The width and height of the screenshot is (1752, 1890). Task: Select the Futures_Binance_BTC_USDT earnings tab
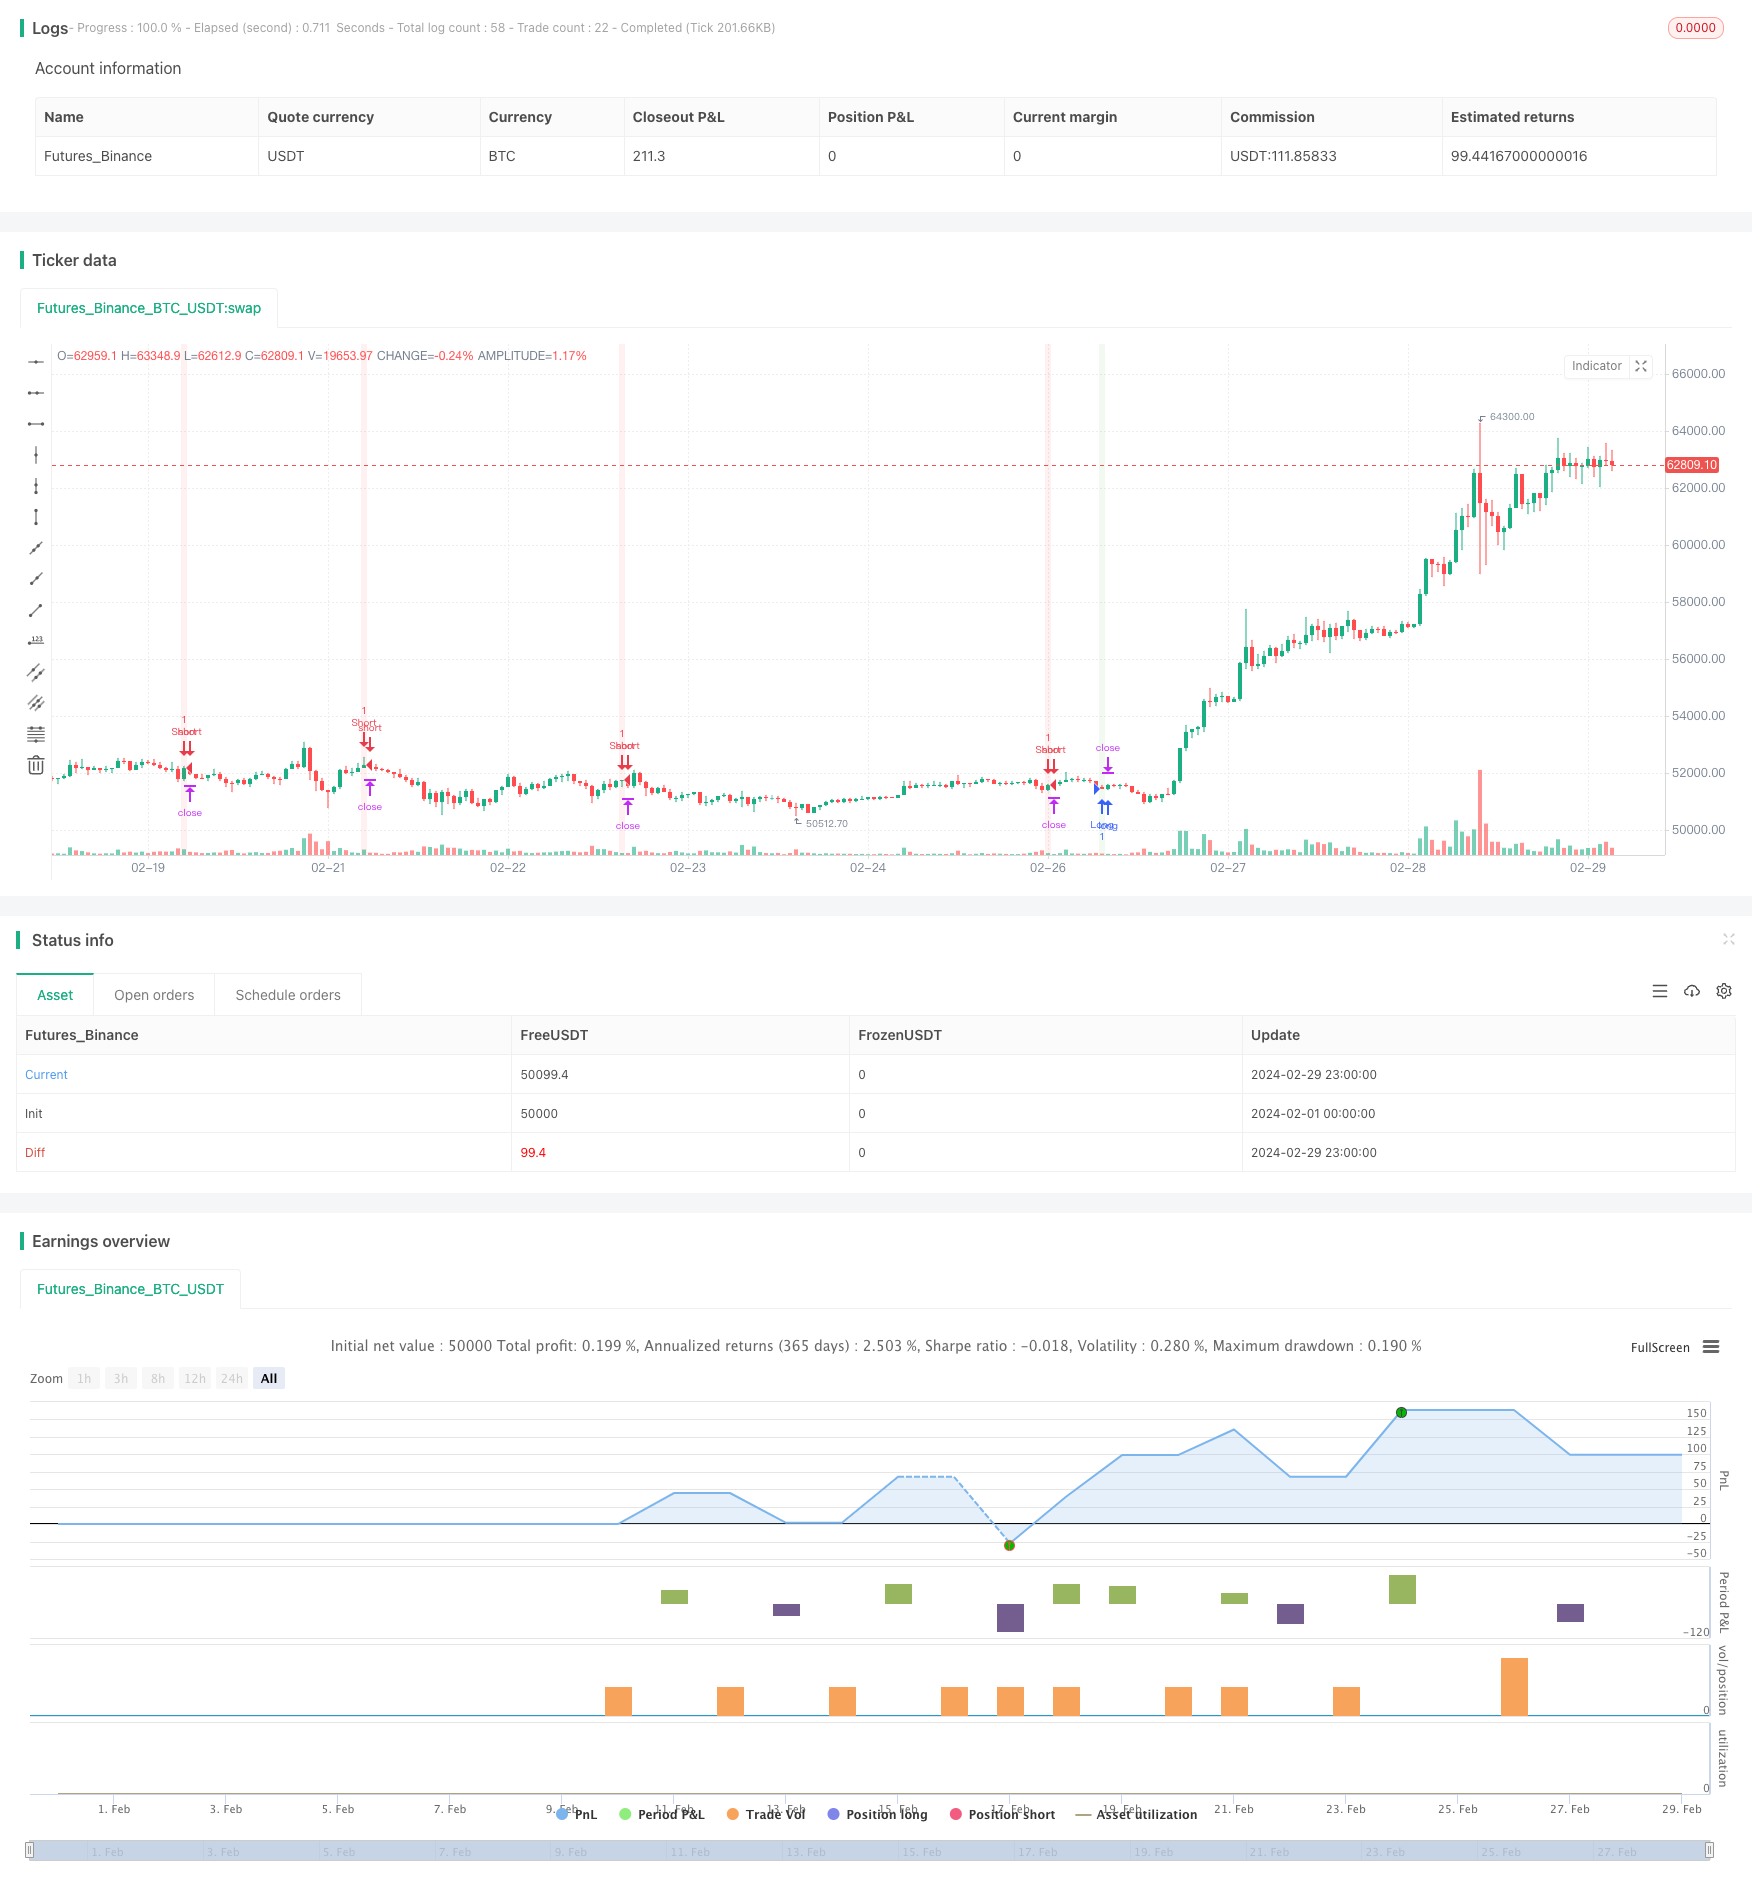[x=131, y=1289]
